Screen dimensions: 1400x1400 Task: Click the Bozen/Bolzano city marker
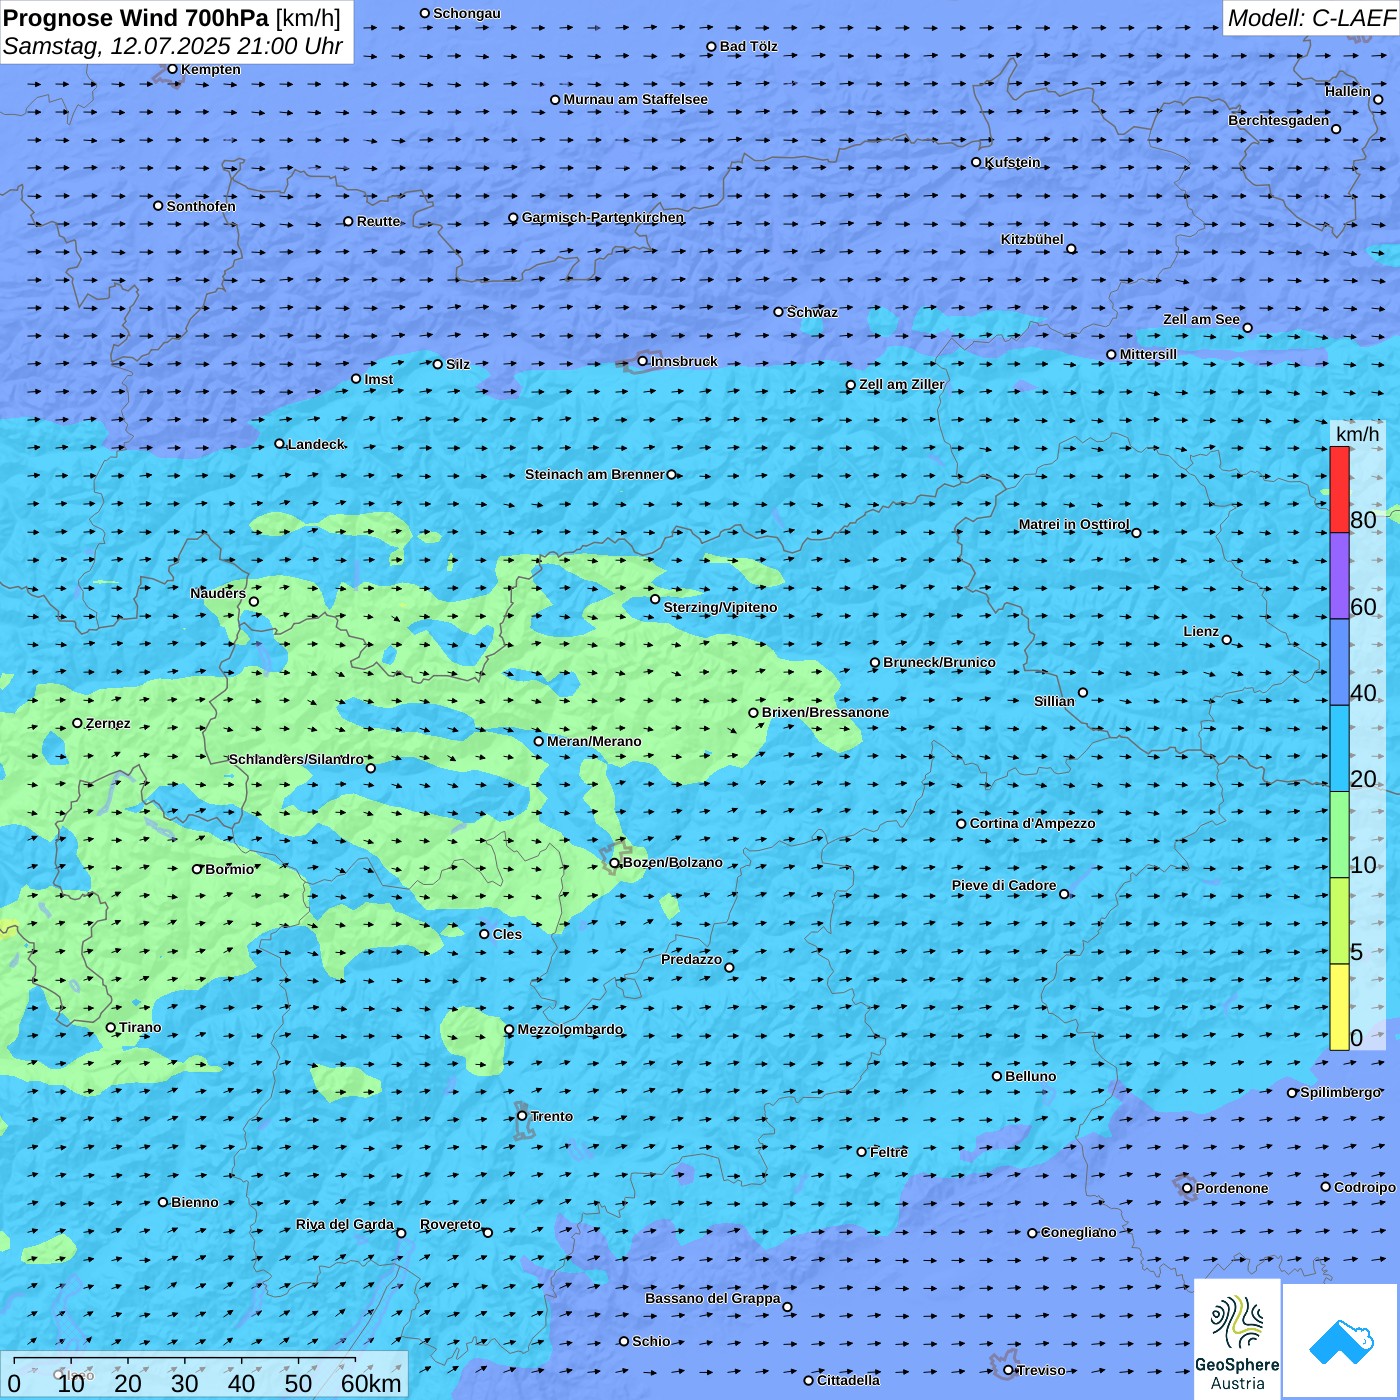(615, 863)
